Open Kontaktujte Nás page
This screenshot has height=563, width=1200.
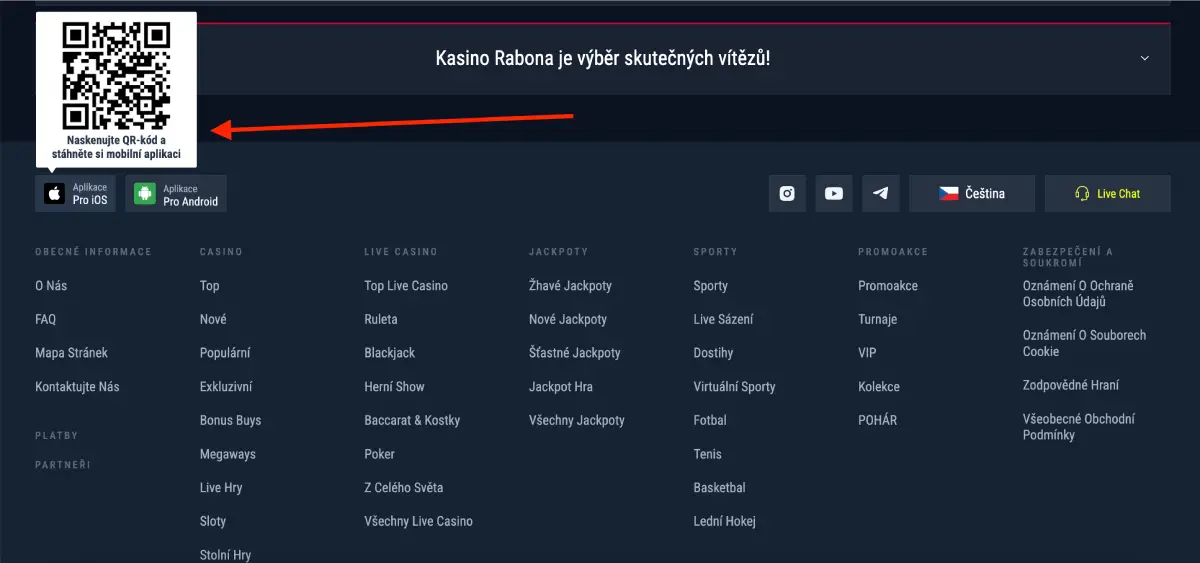(x=77, y=387)
